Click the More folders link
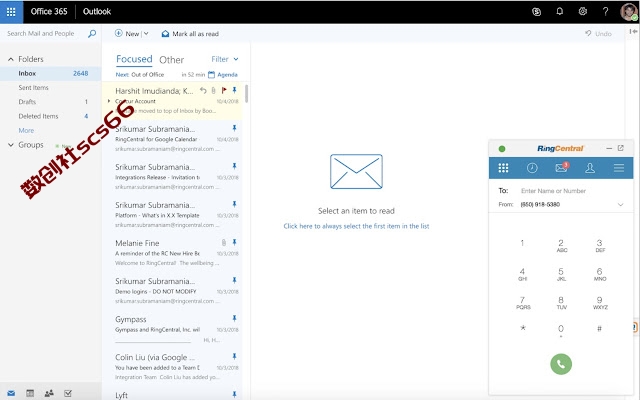Screen dimensions: 640x400 (x=26, y=131)
